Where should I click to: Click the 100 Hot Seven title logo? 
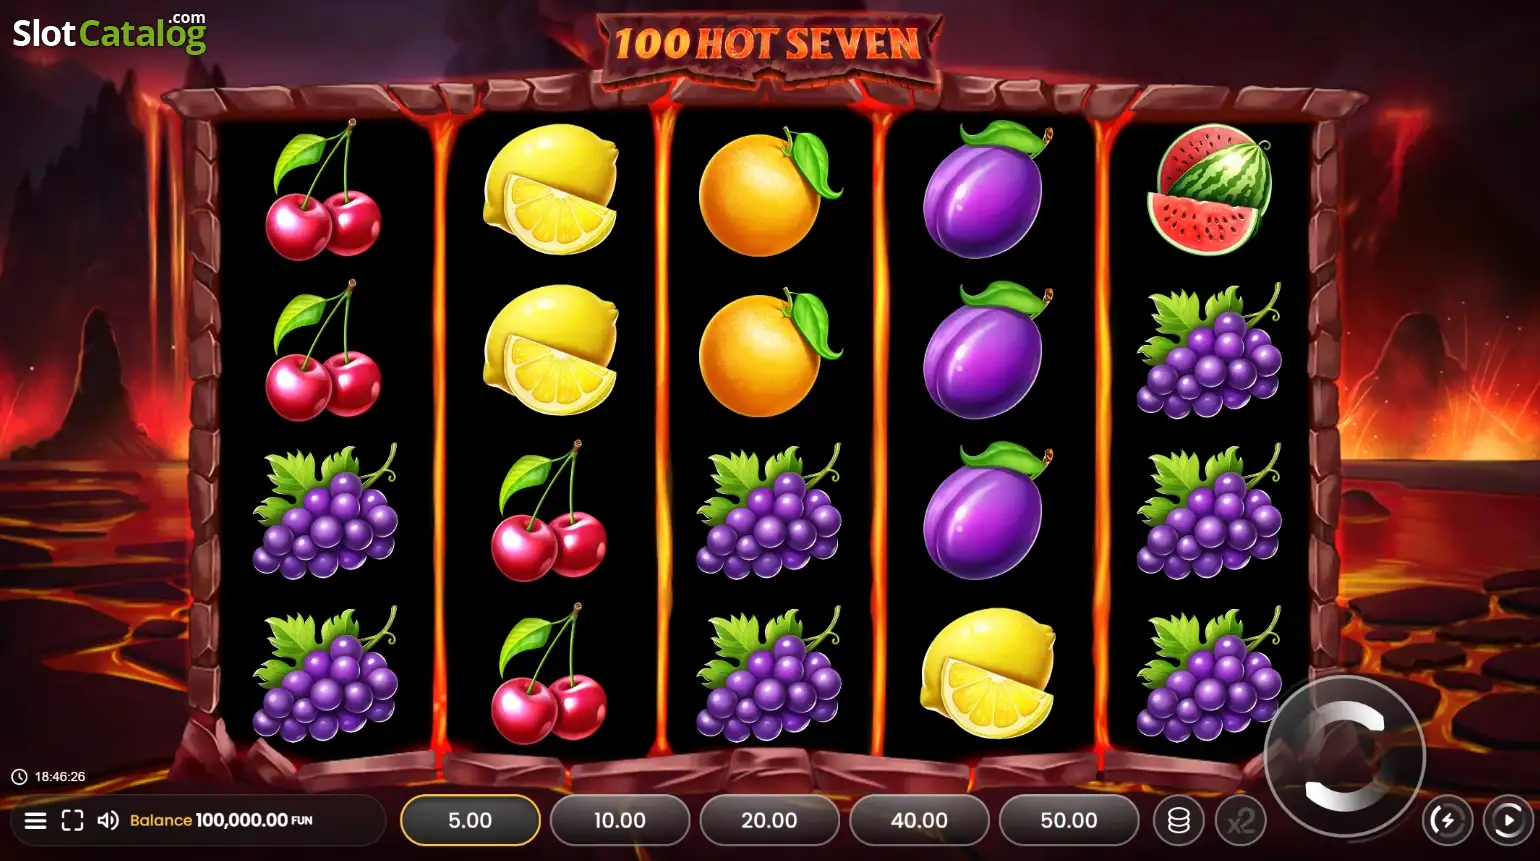coord(767,44)
